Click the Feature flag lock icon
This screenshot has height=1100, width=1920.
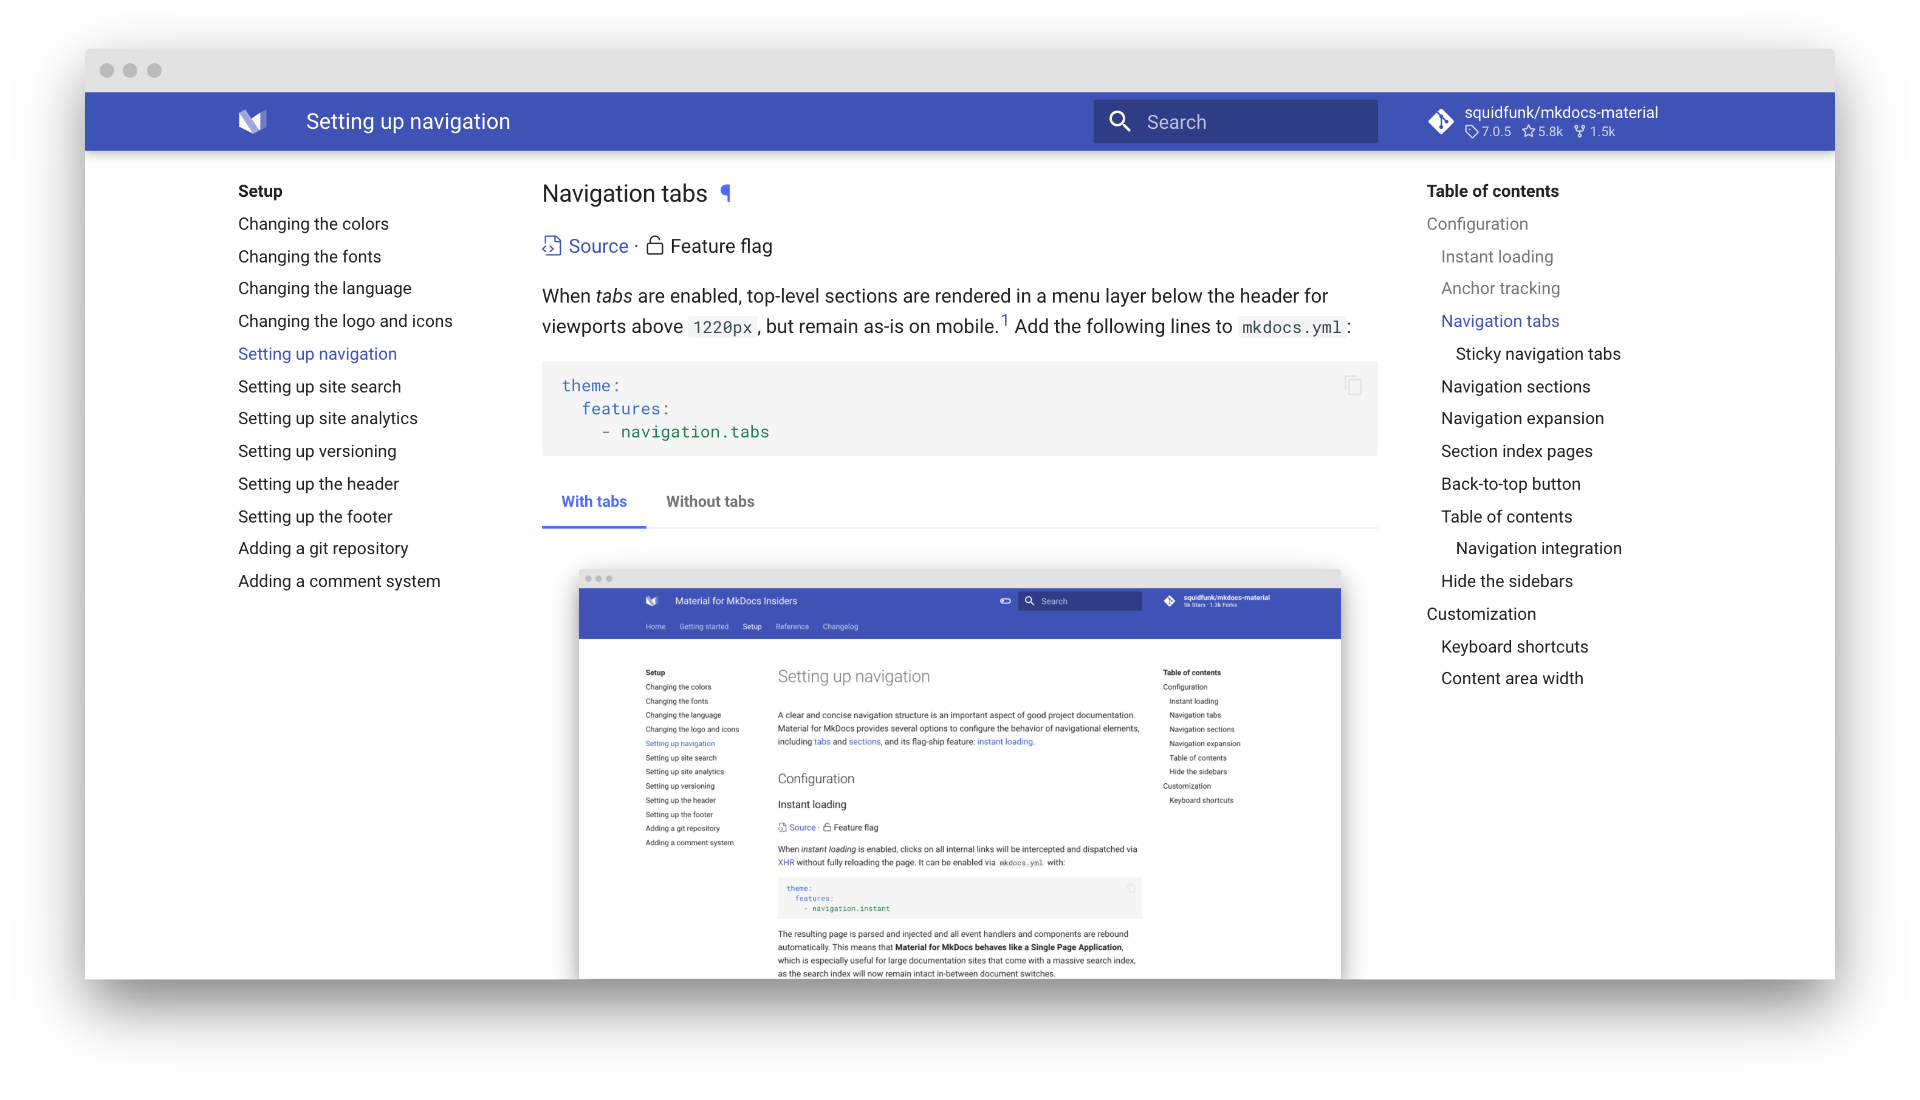[x=655, y=246]
